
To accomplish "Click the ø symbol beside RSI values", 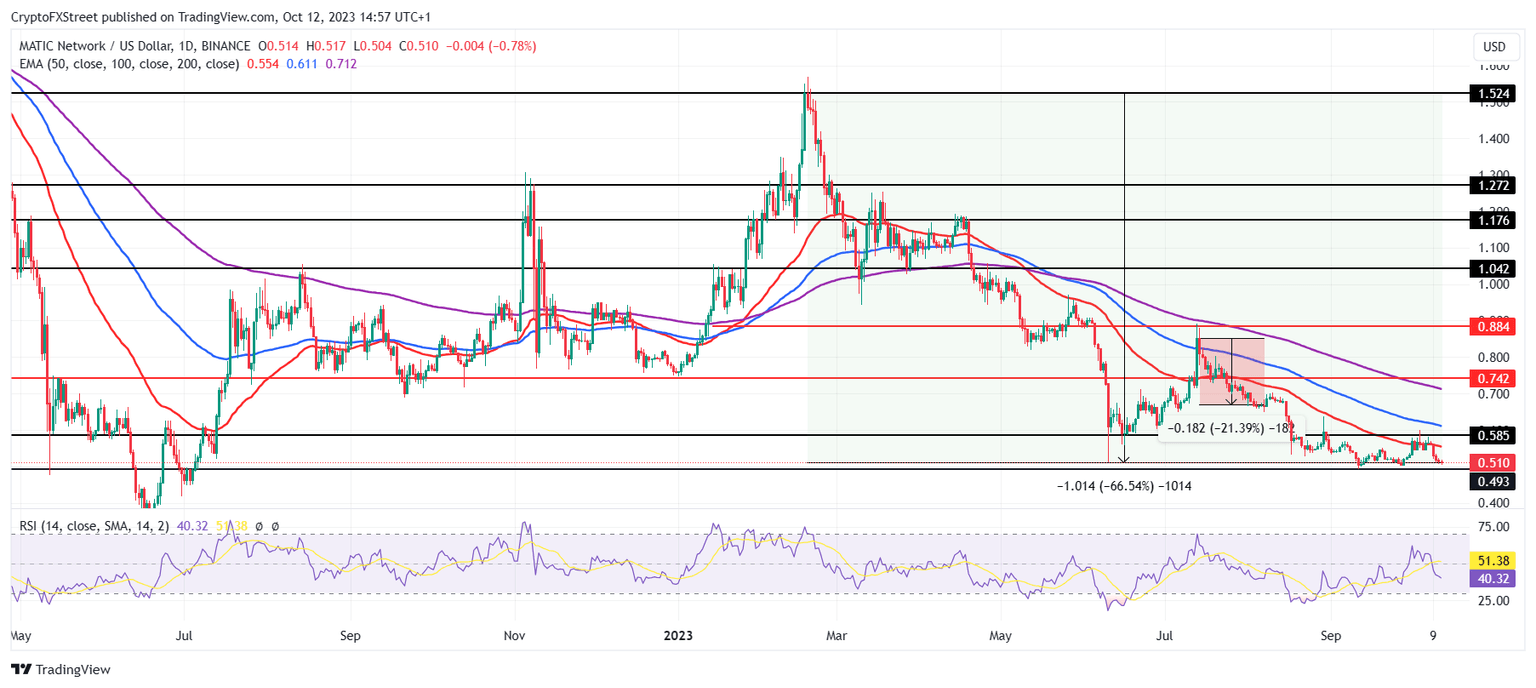I will point(259,525).
